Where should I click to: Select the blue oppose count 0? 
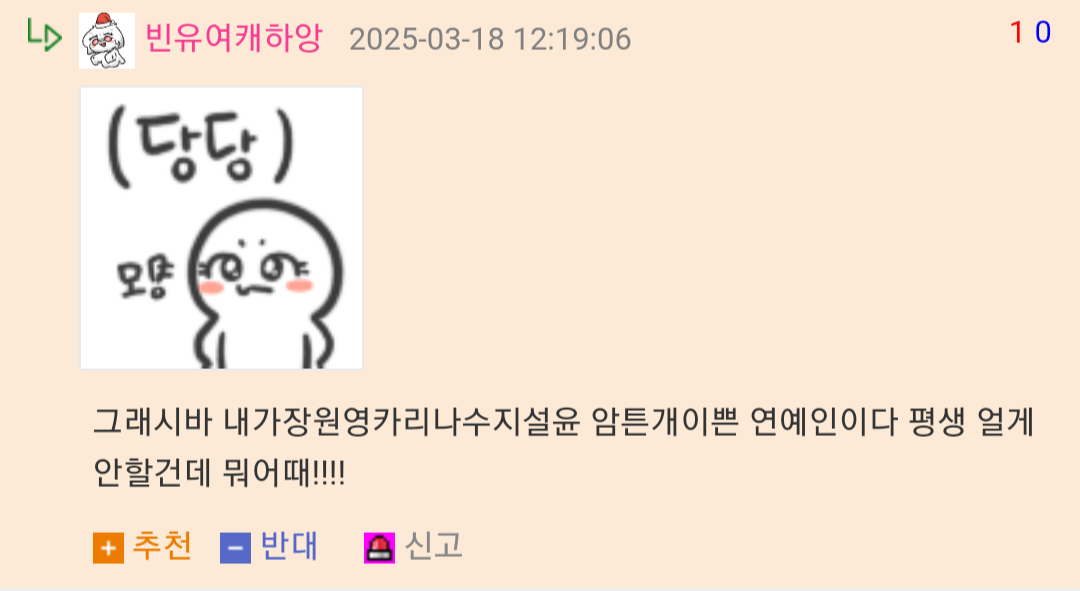1043,32
